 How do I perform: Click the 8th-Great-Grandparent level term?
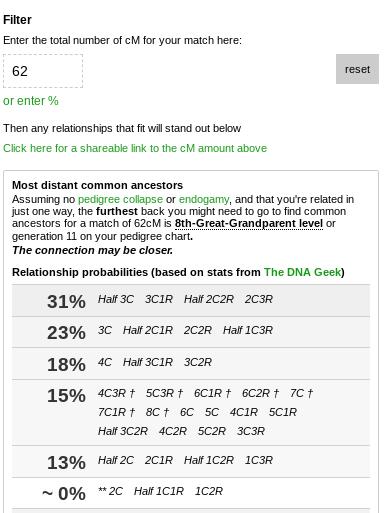pos(249,223)
